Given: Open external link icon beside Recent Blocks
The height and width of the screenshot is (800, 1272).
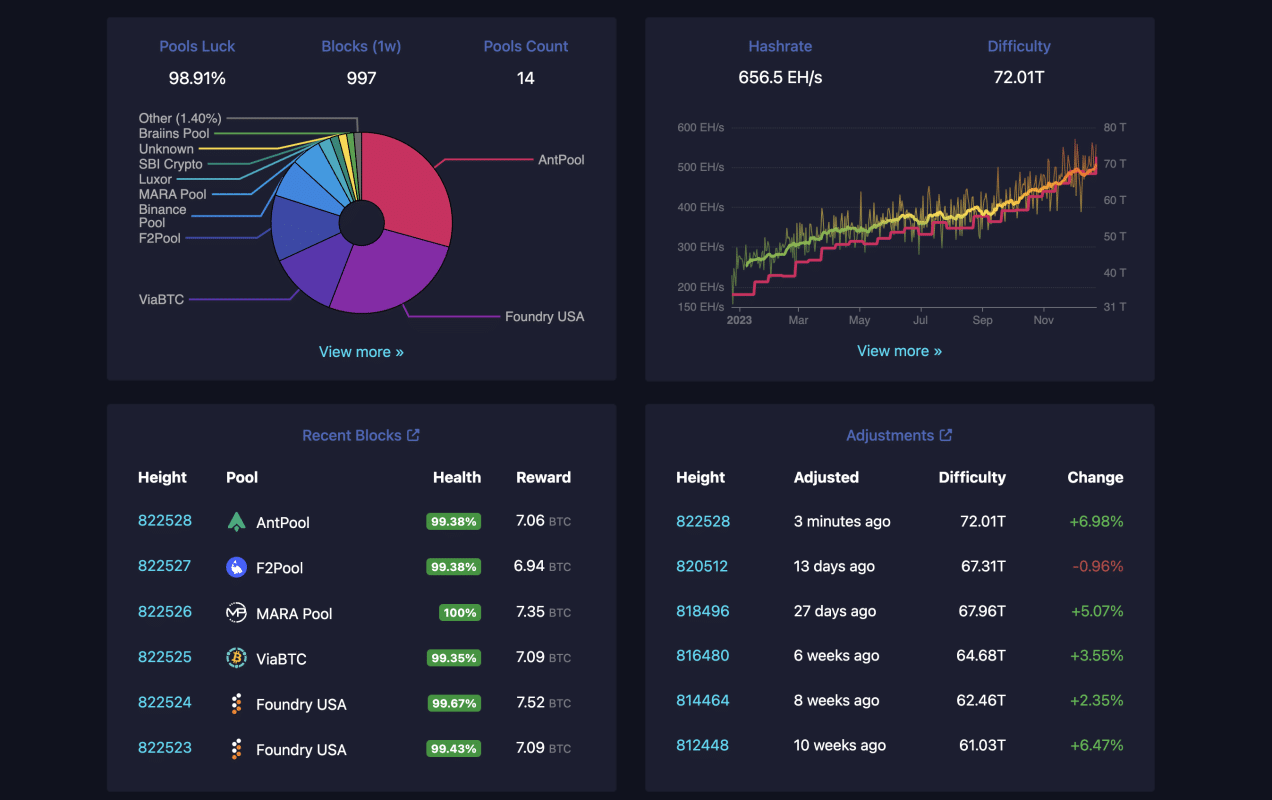Looking at the screenshot, I should click(413, 435).
